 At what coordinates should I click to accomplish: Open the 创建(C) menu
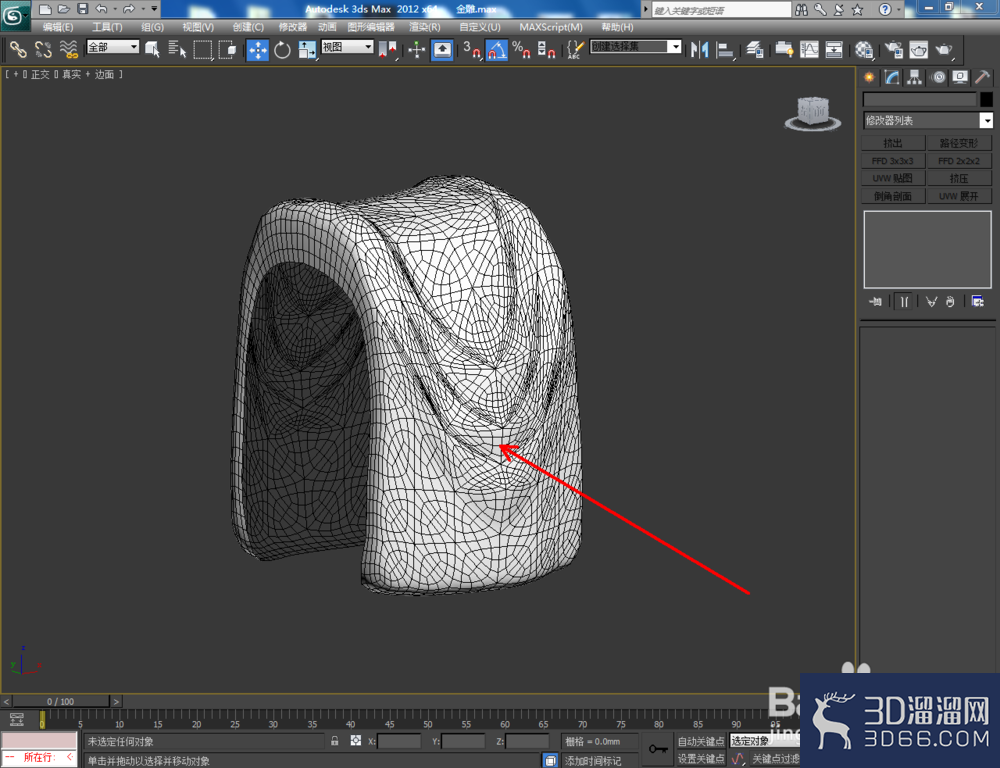point(247,27)
